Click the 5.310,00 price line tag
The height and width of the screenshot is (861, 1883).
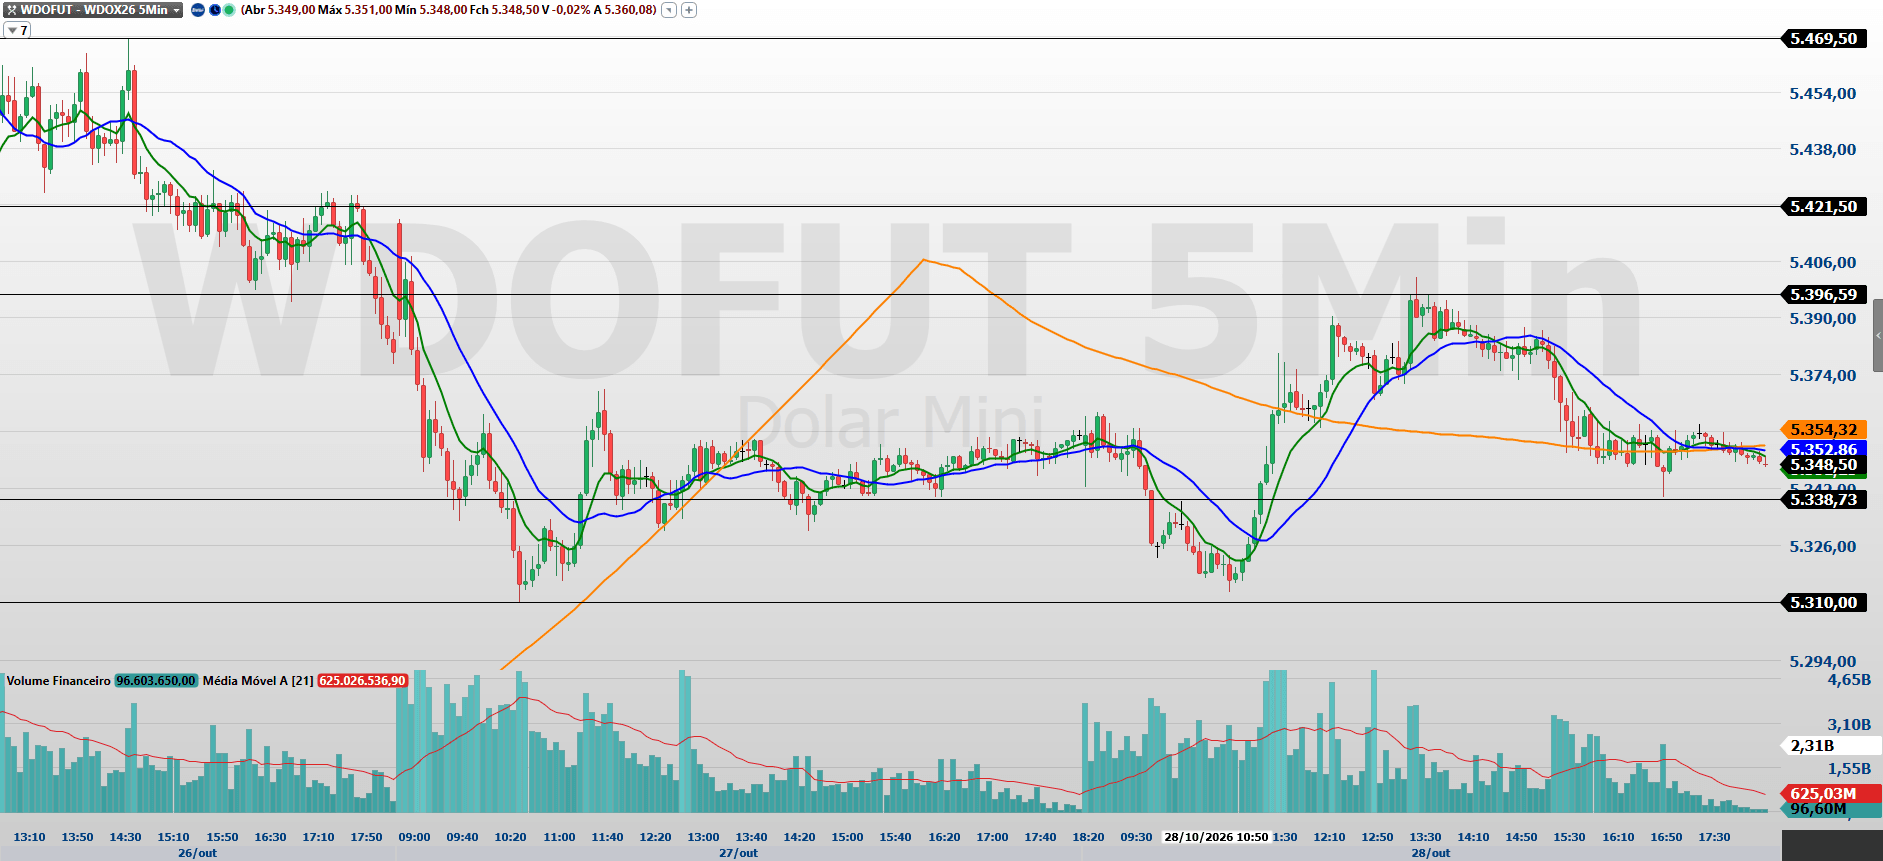(x=1823, y=603)
